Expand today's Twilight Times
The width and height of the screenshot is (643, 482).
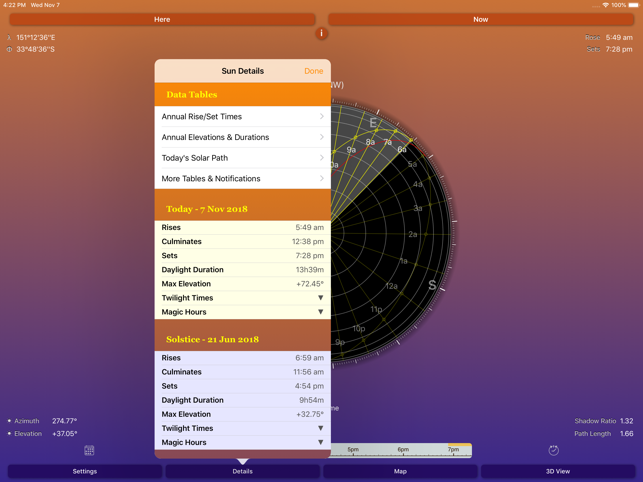[320, 298]
